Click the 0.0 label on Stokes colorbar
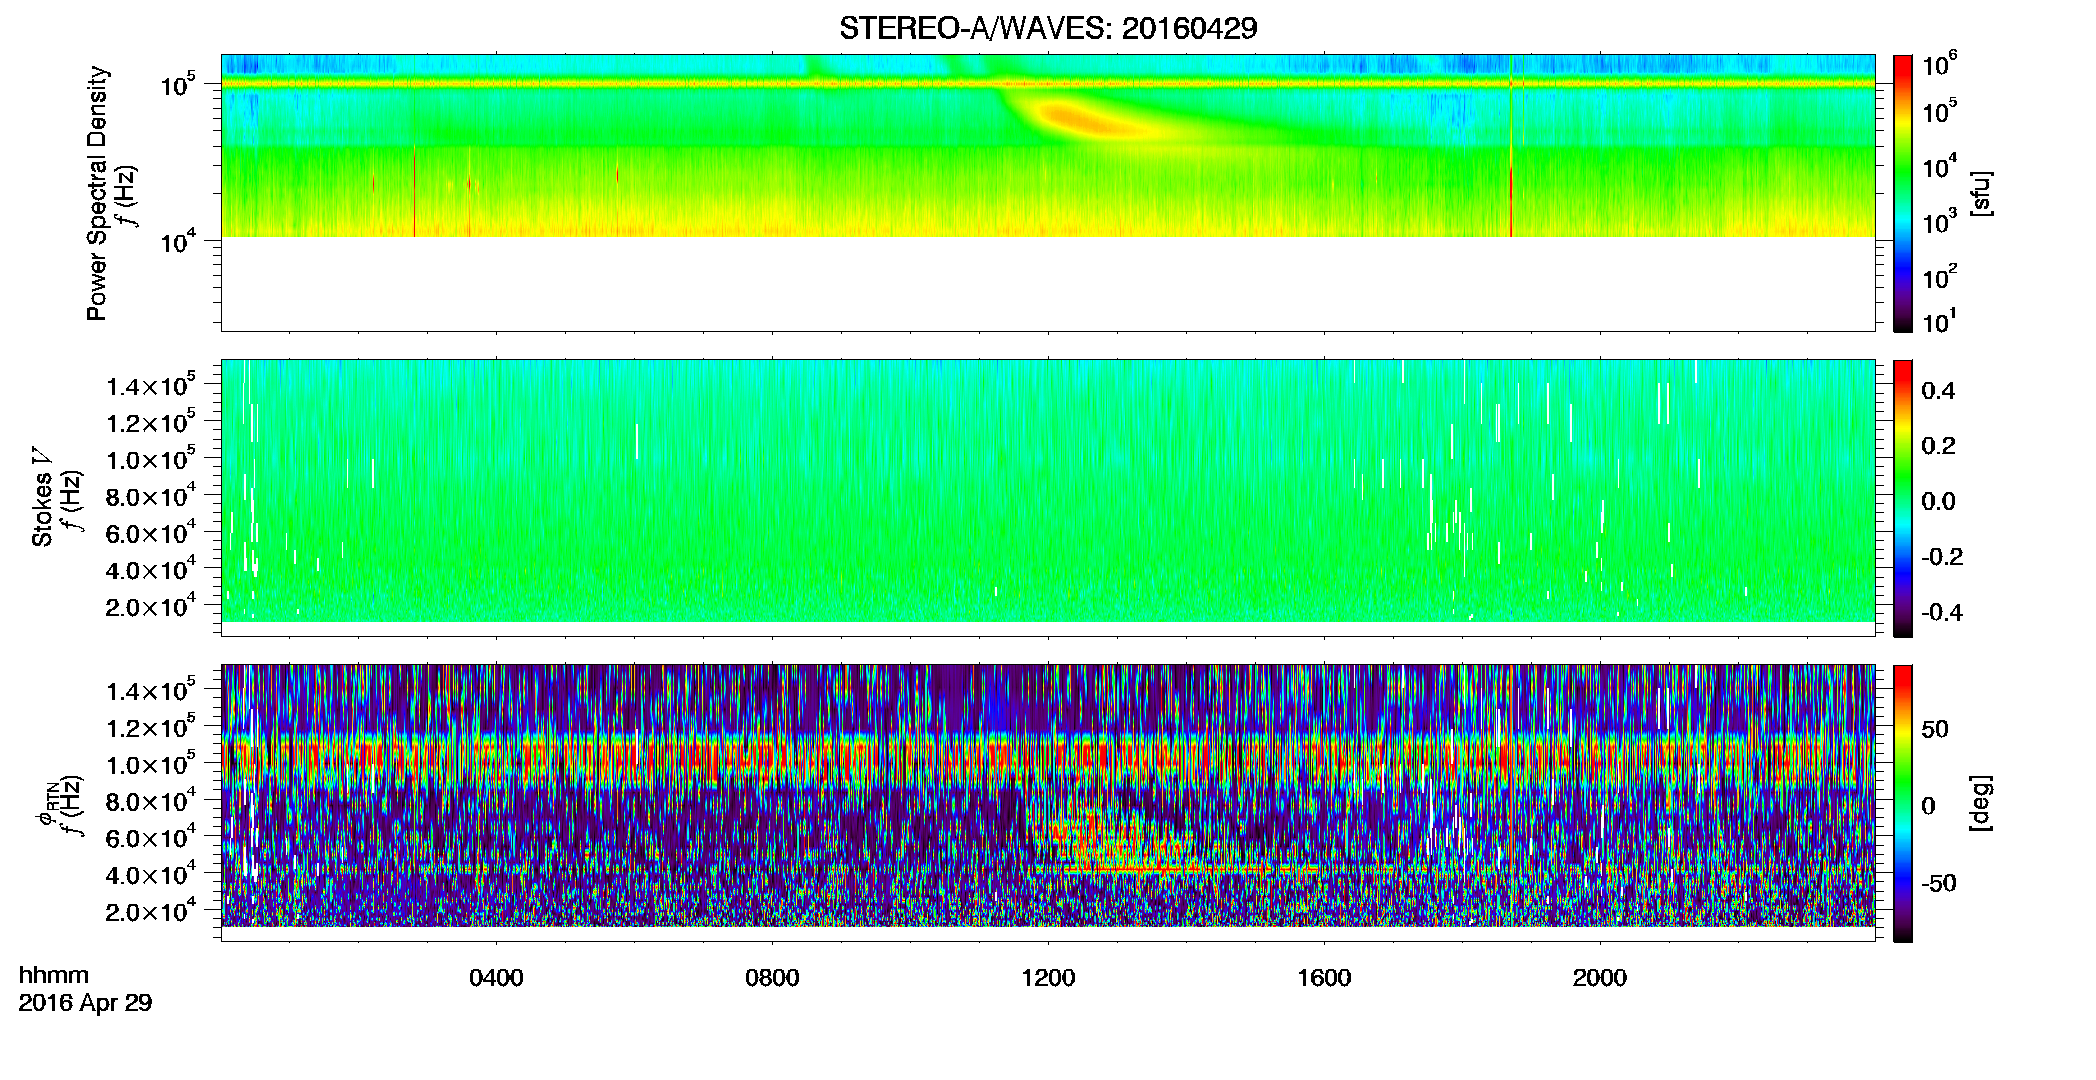 click(1937, 501)
